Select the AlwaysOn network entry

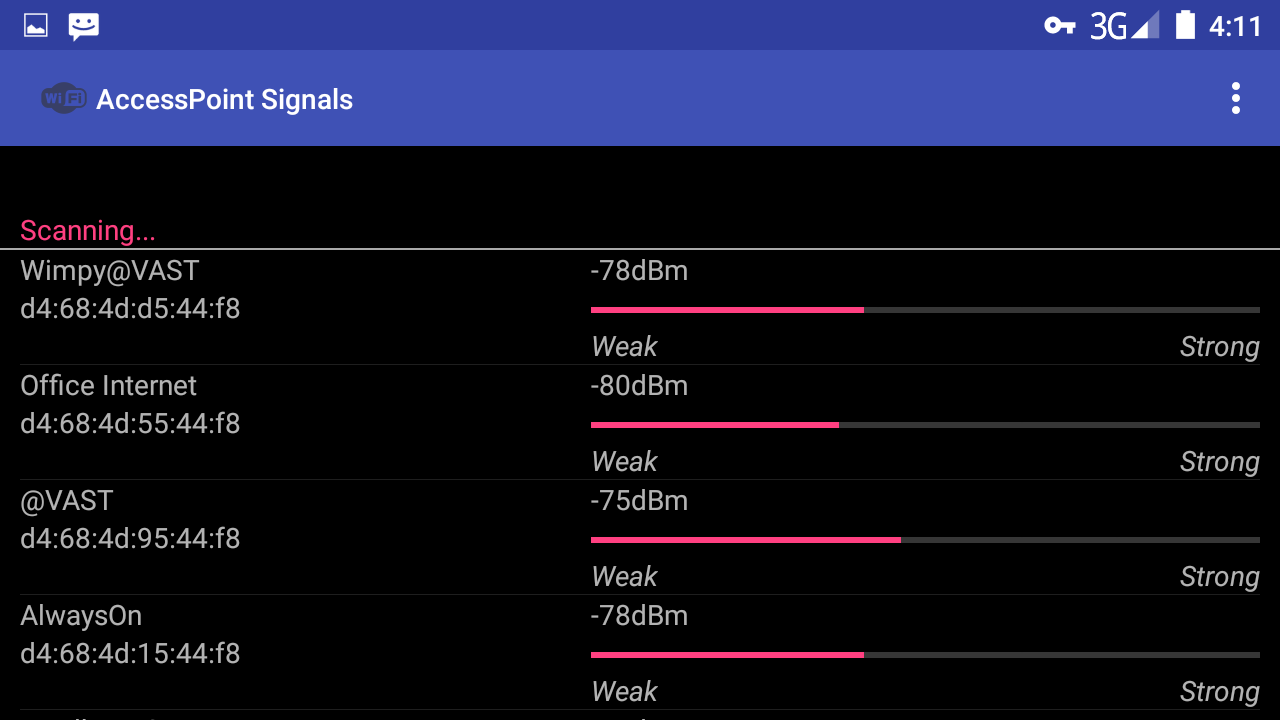[81, 616]
